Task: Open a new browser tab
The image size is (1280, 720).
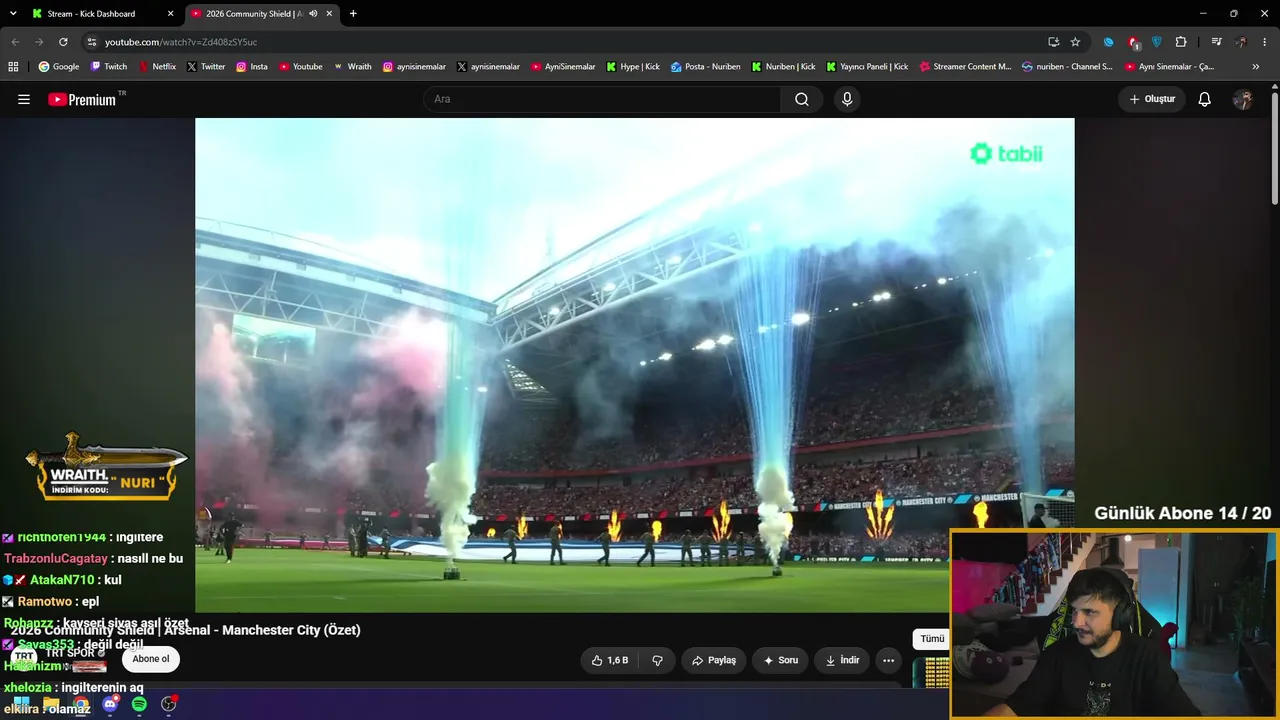Action: coord(353,14)
